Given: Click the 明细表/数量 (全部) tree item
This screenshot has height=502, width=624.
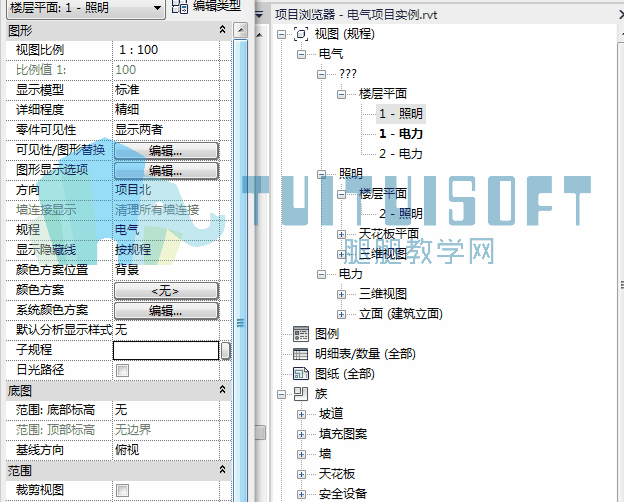Looking at the screenshot, I should (365, 354).
